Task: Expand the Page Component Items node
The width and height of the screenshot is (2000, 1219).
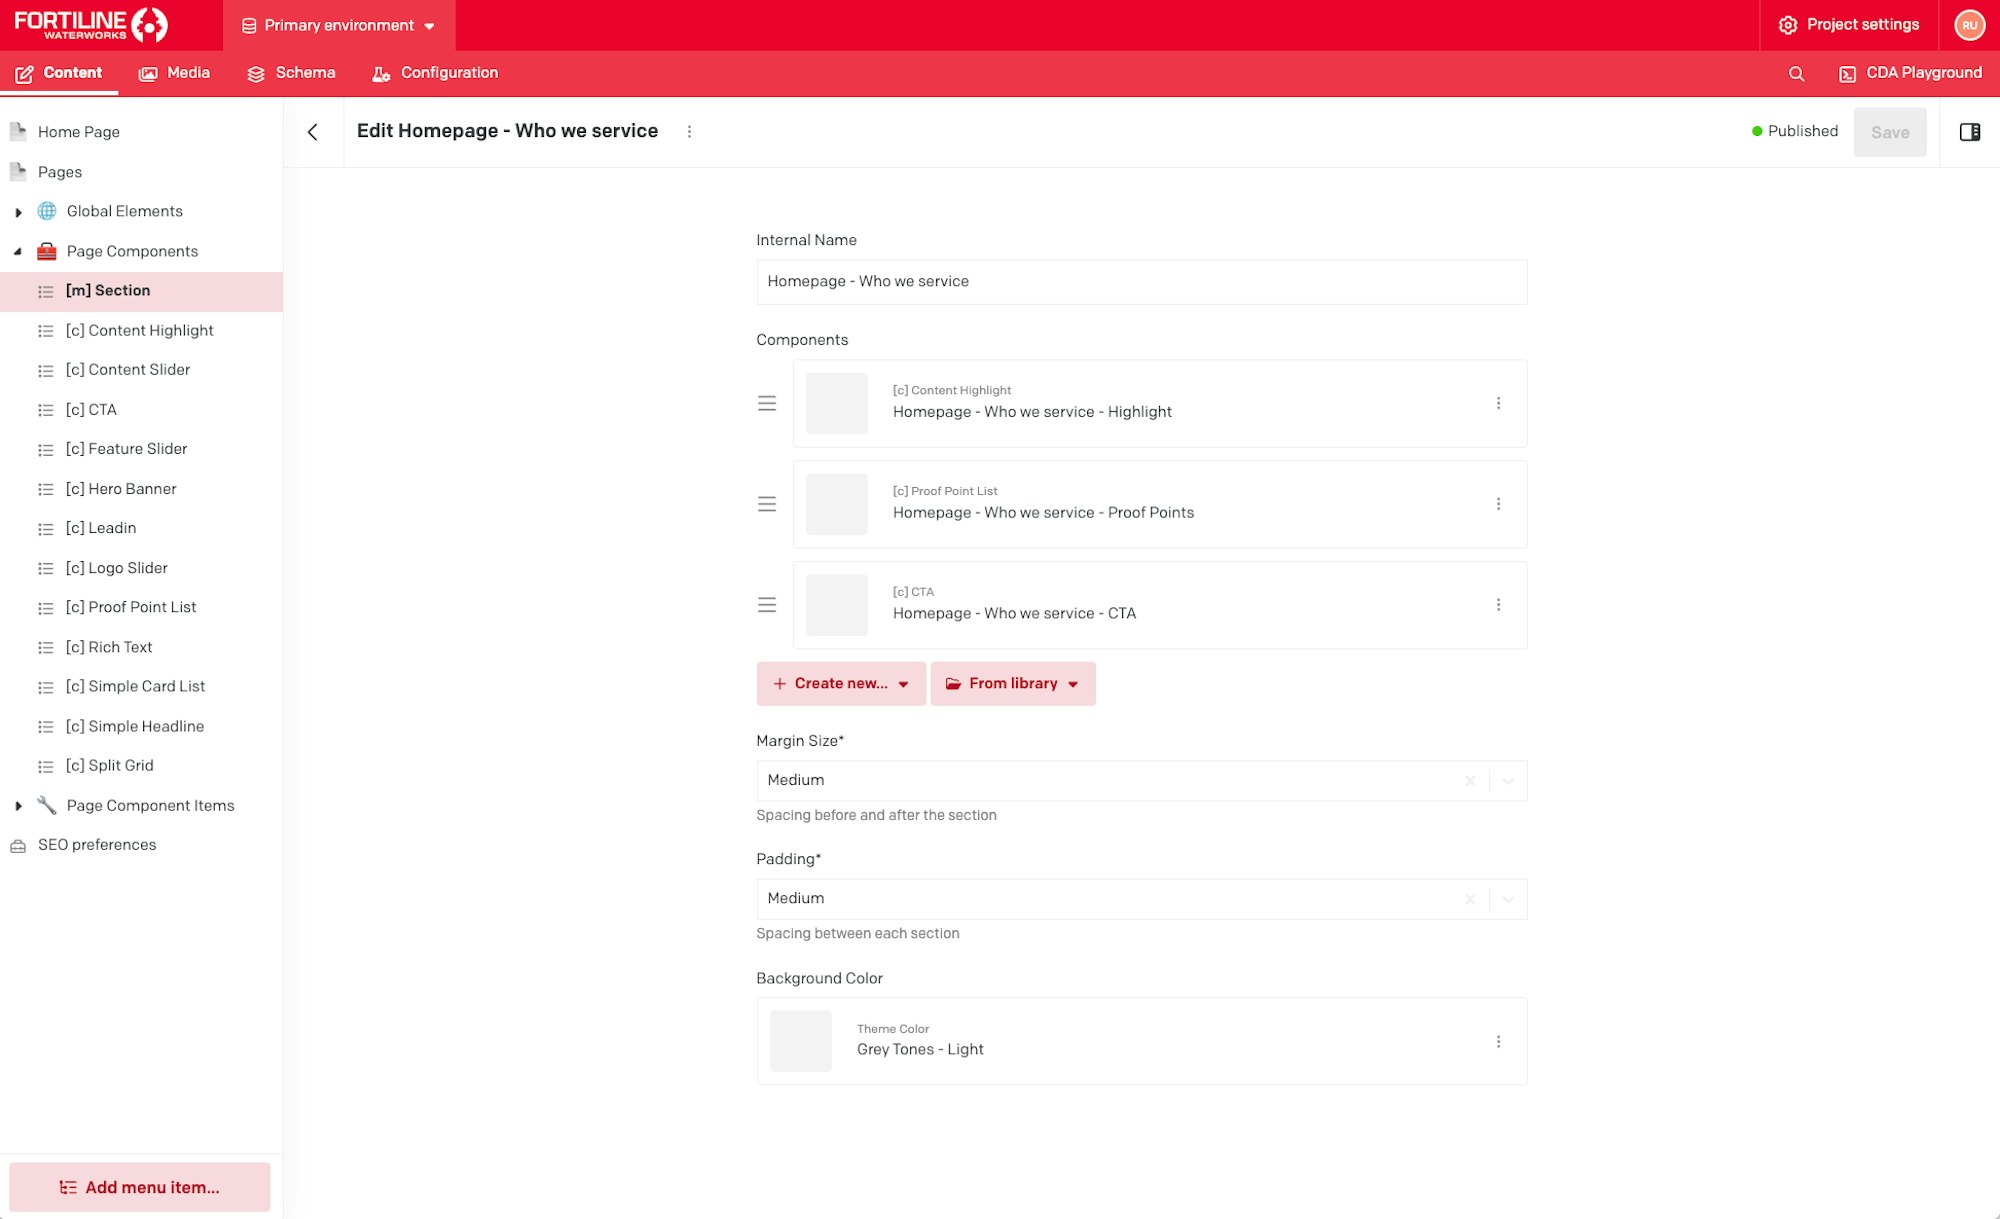Action: [x=18, y=806]
